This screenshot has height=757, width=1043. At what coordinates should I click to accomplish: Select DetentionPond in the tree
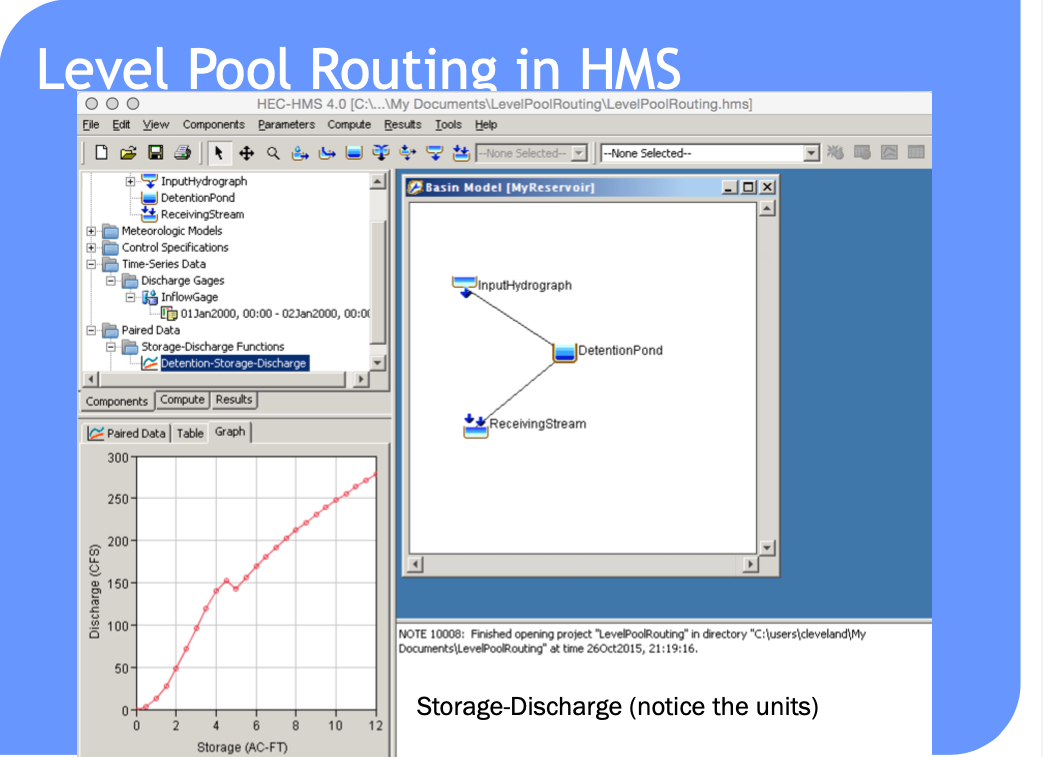pos(198,198)
